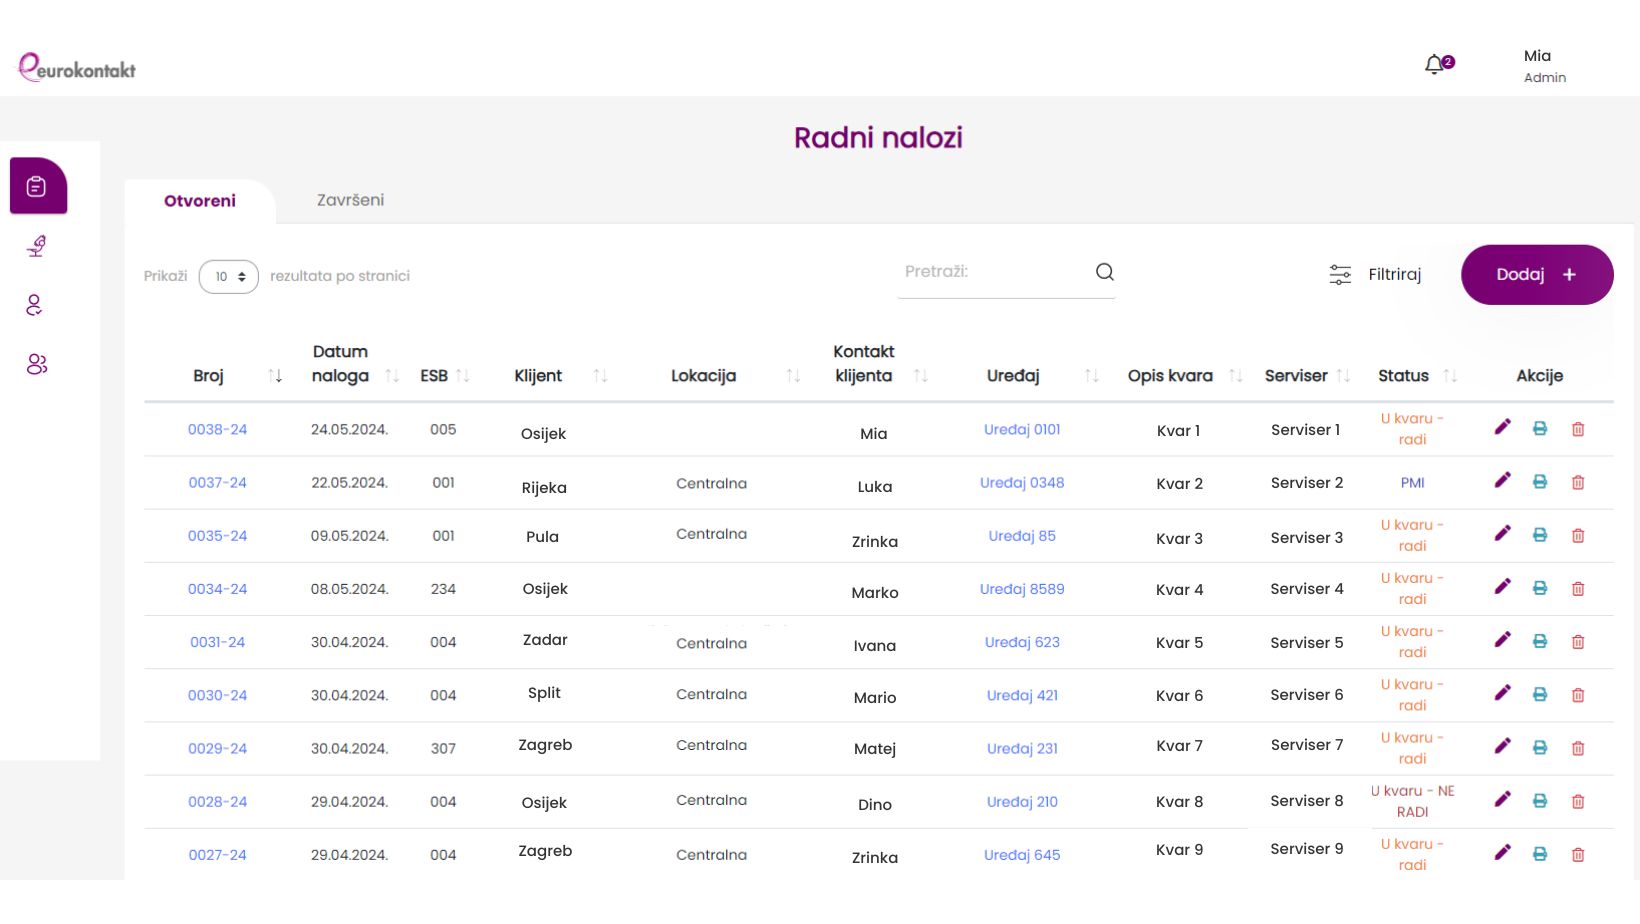The image size is (1640, 924).
Task: Delete work order 0031-24
Action: pos(1578,641)
